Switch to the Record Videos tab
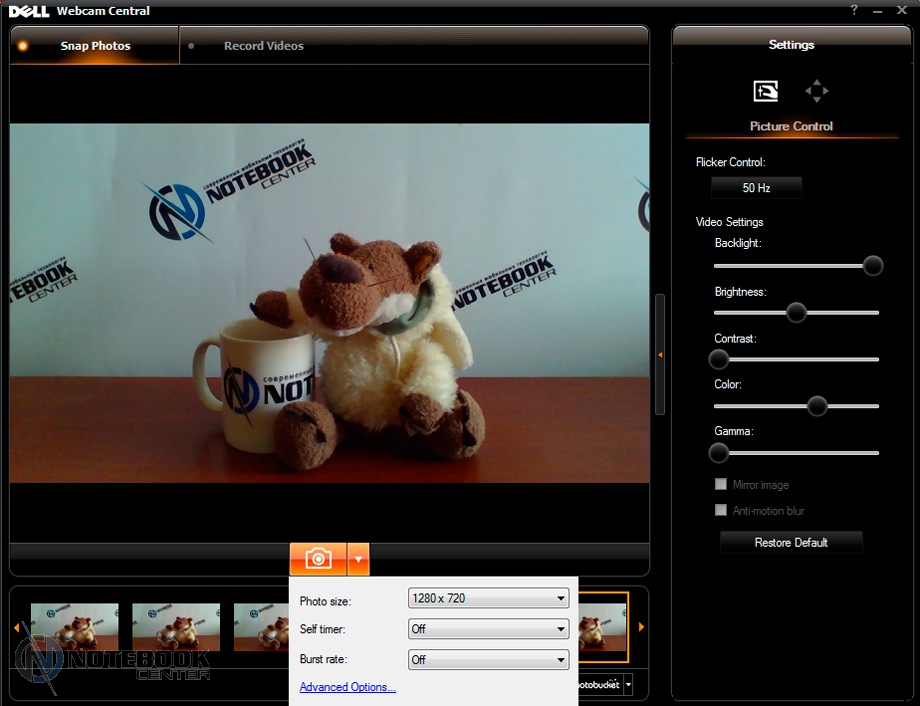This screenshot has width=920, height=706. click(263, 46)
